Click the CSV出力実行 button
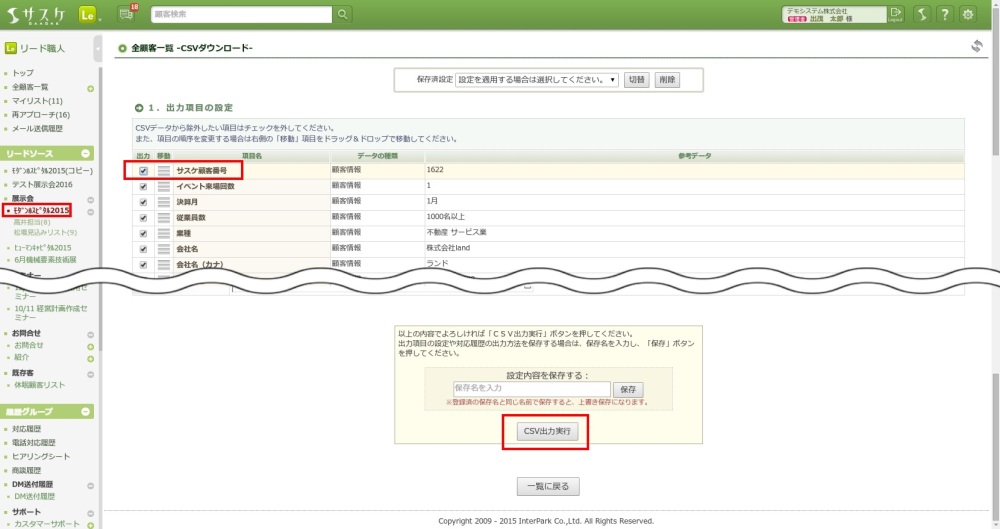1000x529 pixels. [x=545, y=431]
